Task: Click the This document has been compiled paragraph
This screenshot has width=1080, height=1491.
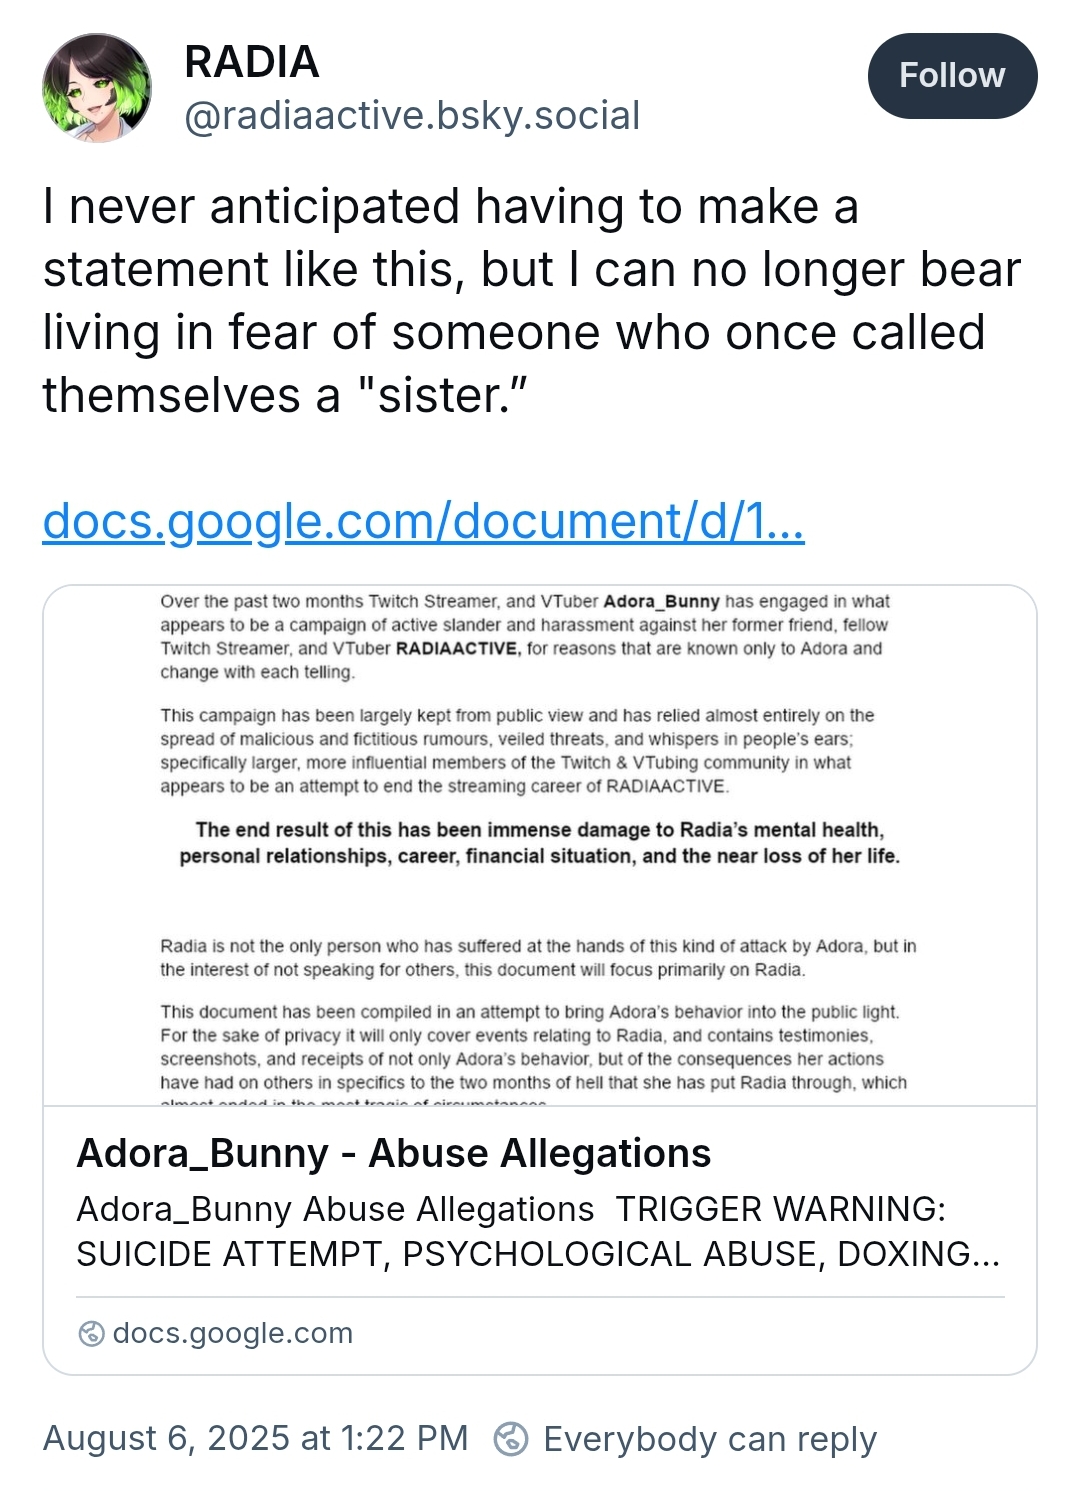Action: [534, 1047]
